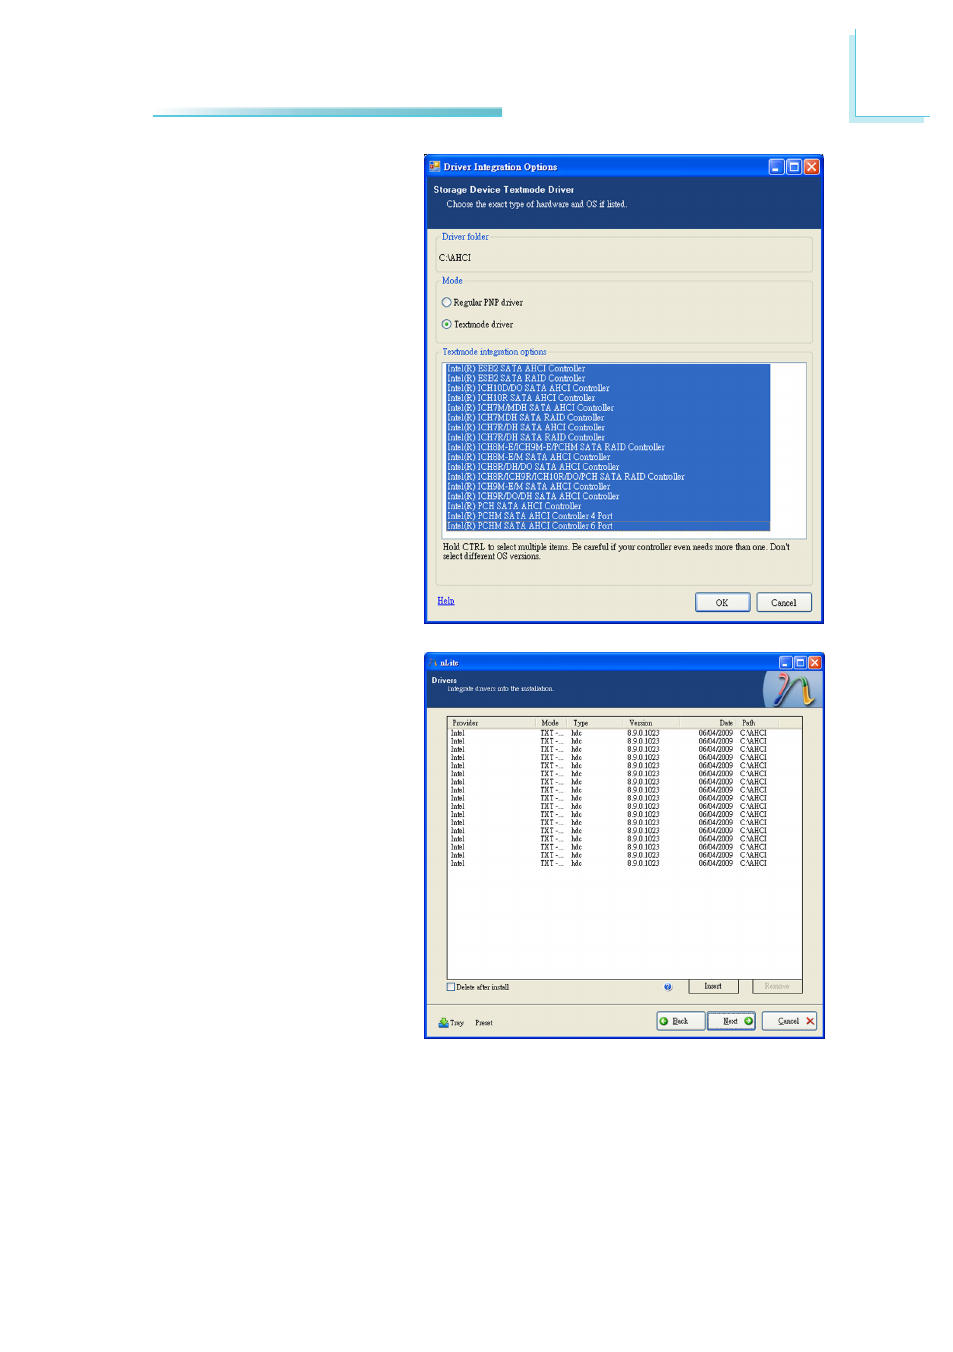Click the nLite logo in the header

(x=789, y=689)
